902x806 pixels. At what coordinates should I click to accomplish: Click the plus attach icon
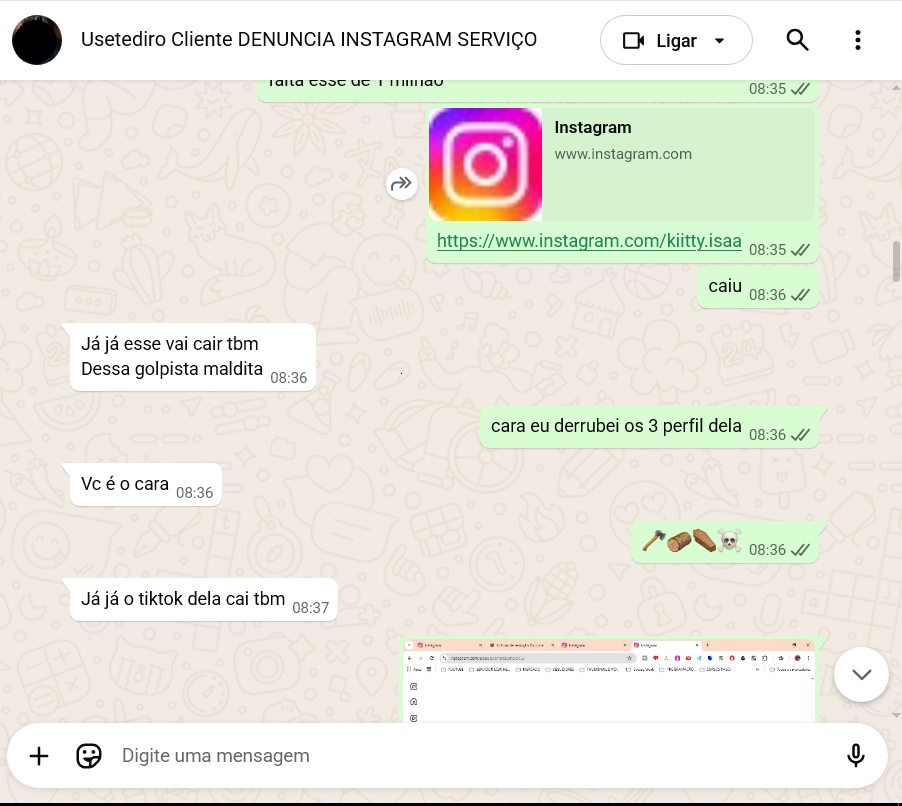pos(39,756)
